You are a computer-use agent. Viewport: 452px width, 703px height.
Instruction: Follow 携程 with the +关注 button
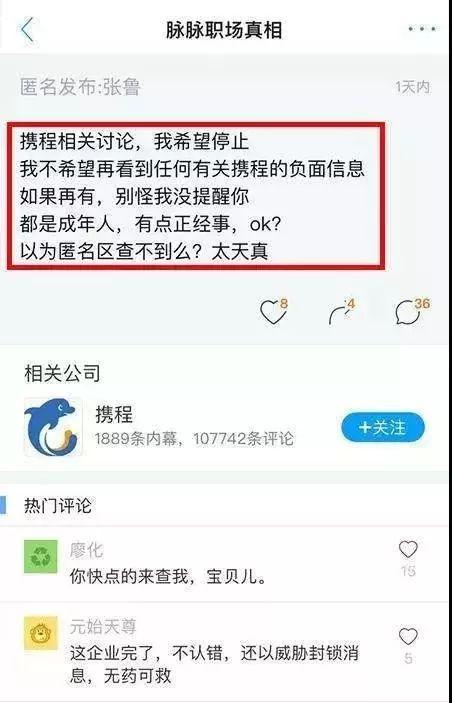point(382,428)
